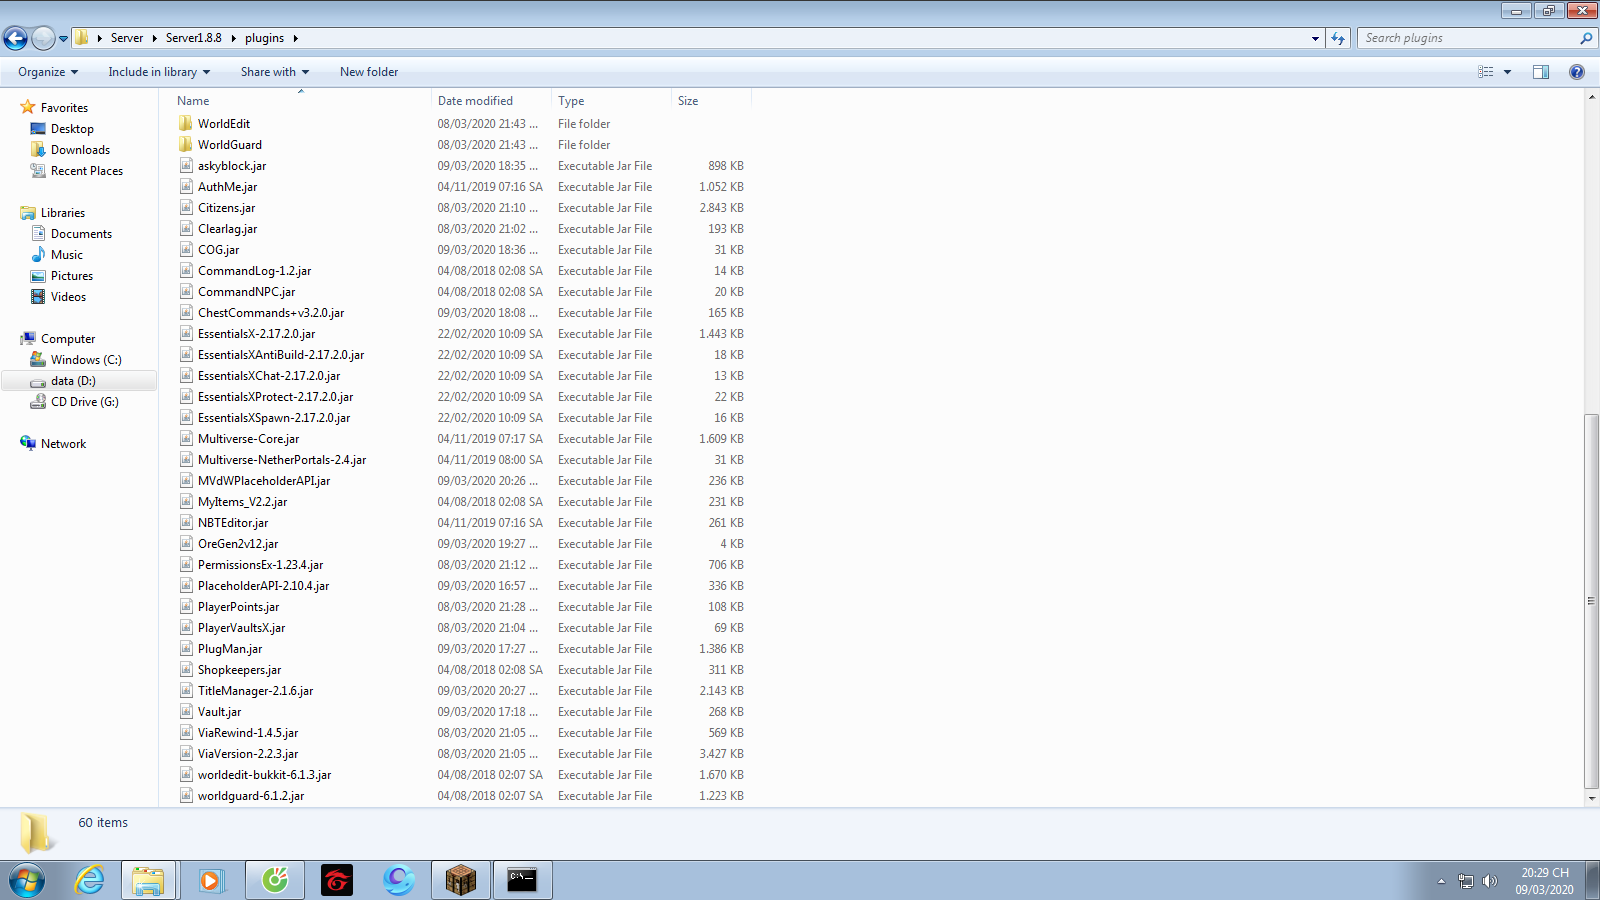Select the askyblock.jar file icon
The height and width of the screenshot is (900, 1600).
[186, 166]
